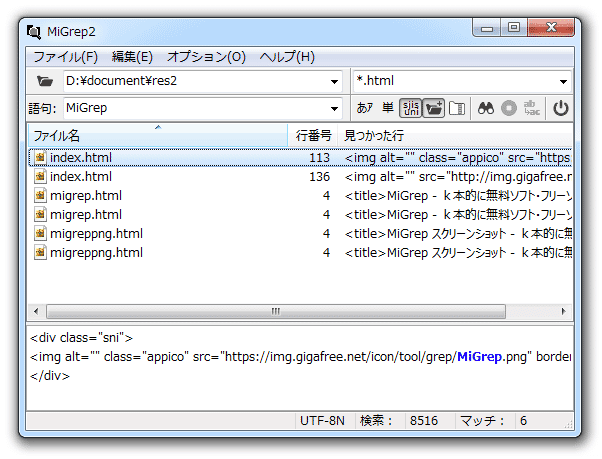Image resolution: width=602 pixels, height=459 pixels.
Task: Start the search with the binoculars icon
Action: (x=486, y=108)
